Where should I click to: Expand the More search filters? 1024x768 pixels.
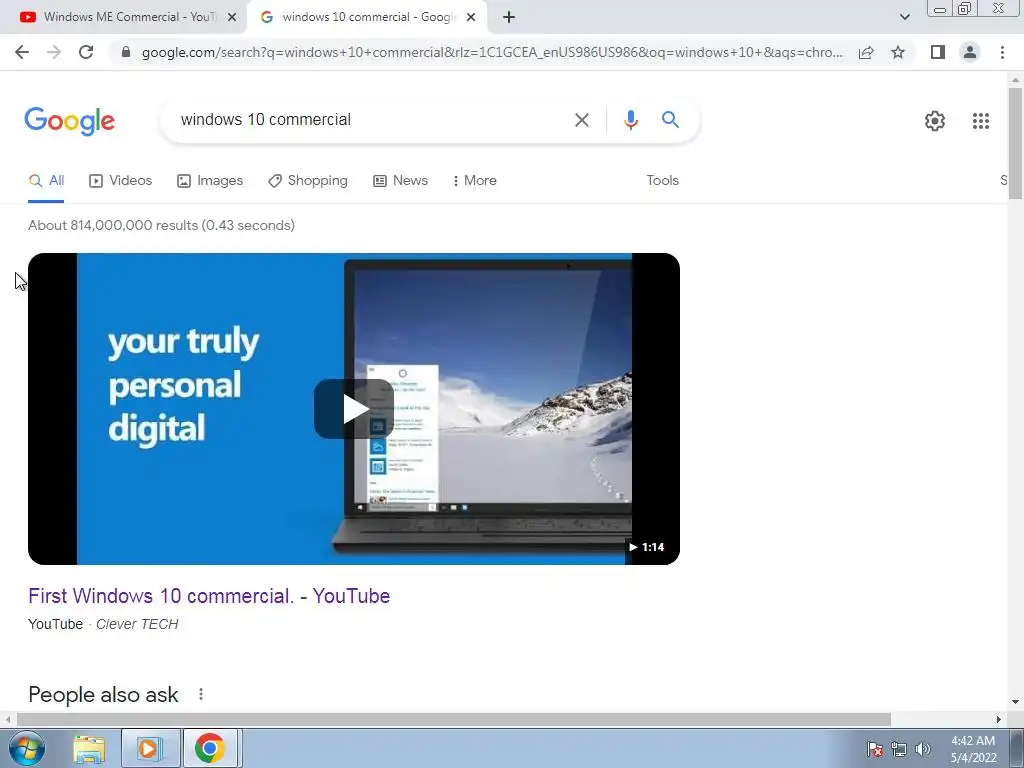[x=475, y=181]
